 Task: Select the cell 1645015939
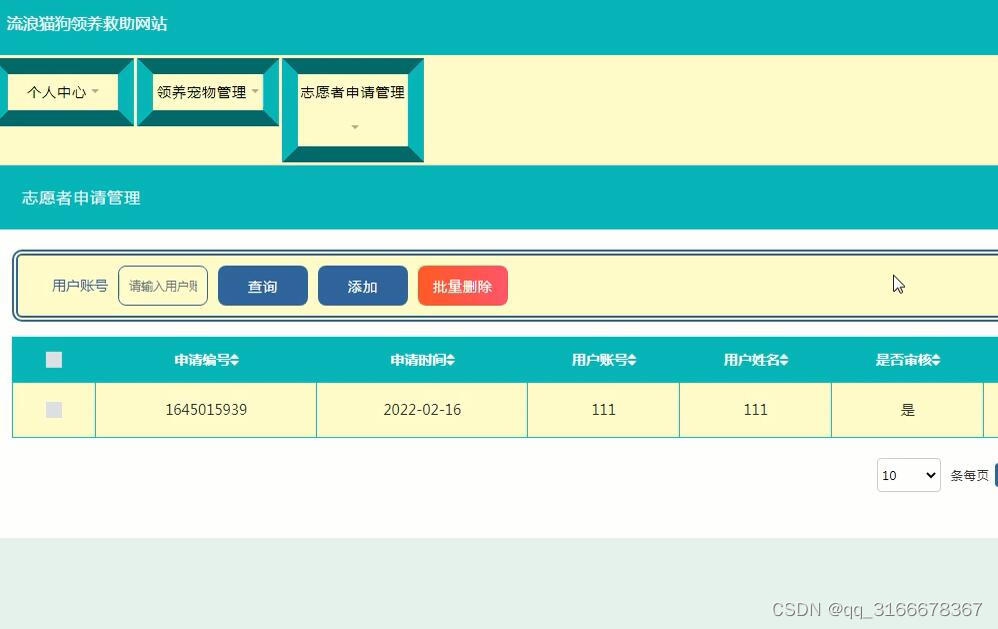point(206,410)
